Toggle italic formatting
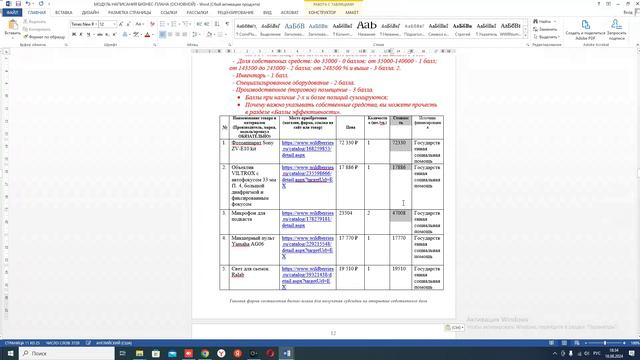Image resolution: width=640 pixels, height=360 pixels. click(x=81, y=35)
